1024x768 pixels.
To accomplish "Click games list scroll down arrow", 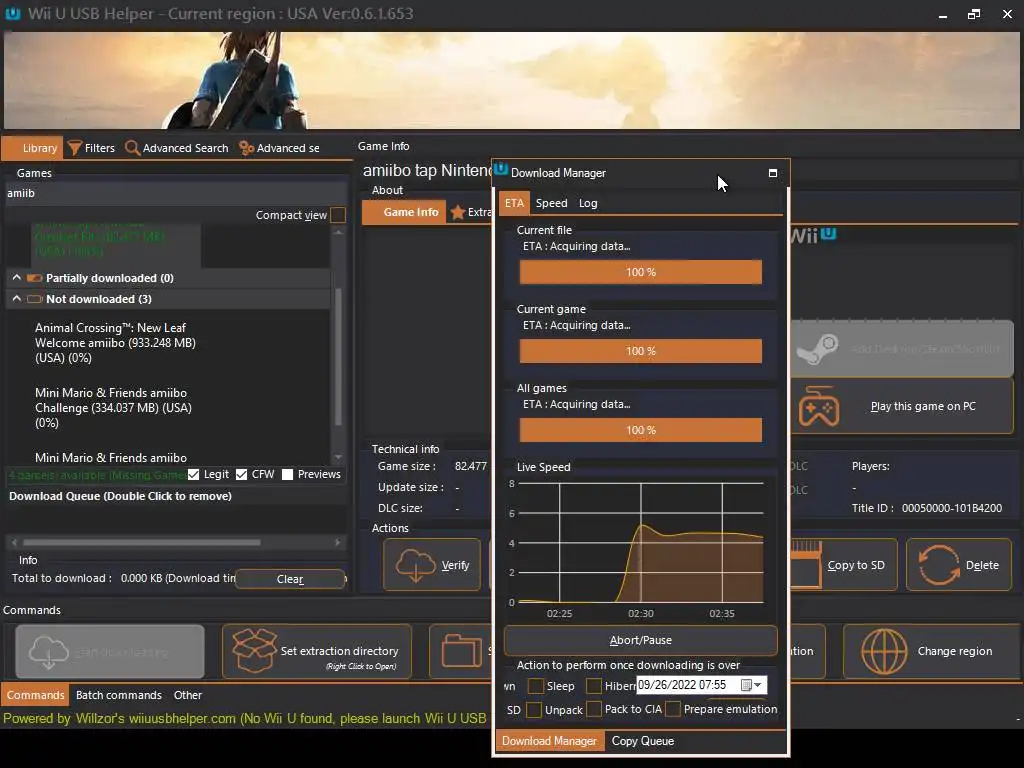I will tap(338, 457).
